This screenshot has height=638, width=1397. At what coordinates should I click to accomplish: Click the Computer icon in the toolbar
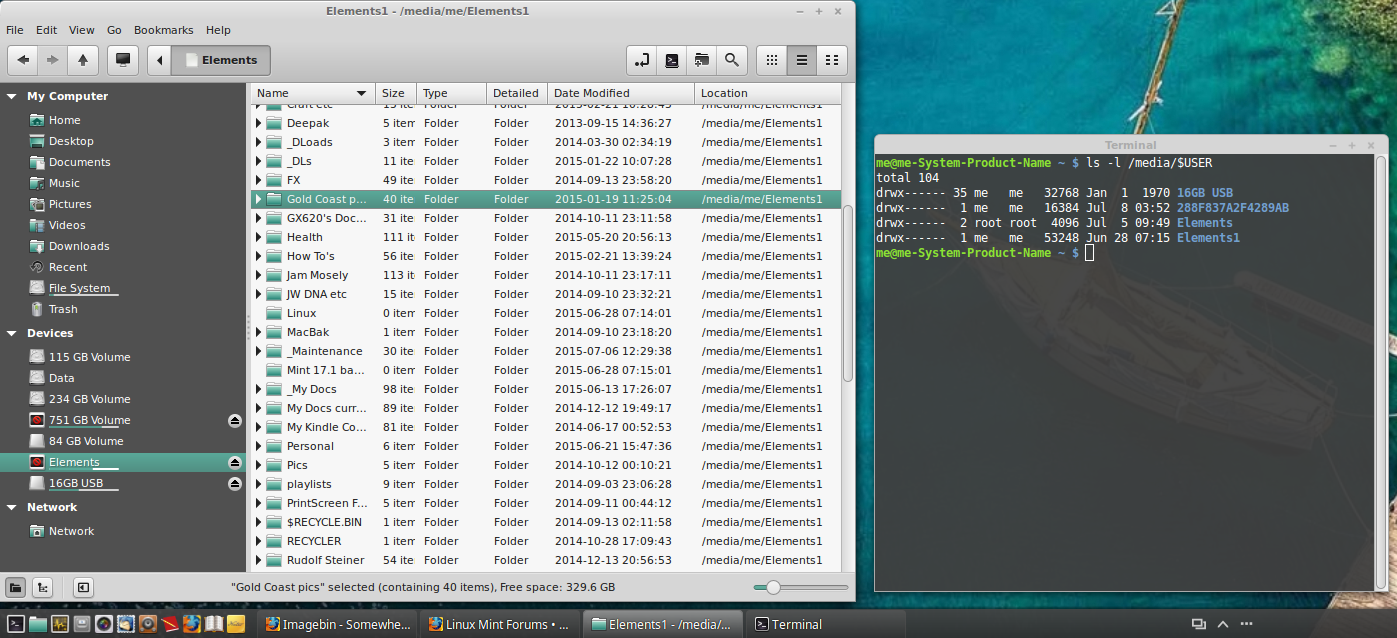(x=123, y=60)
